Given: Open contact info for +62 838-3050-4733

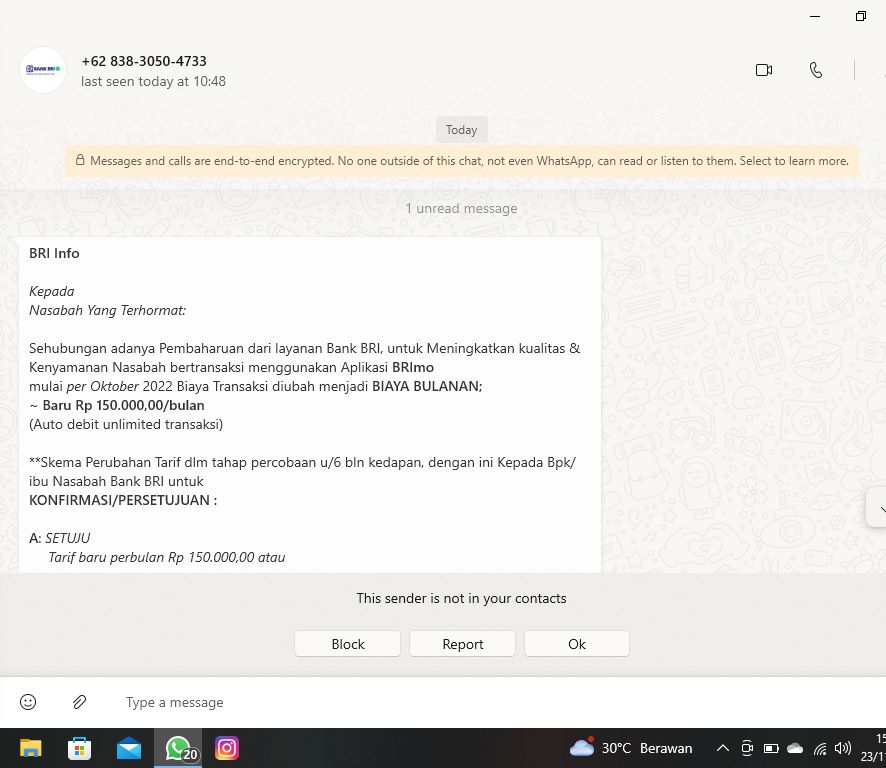Looking at the screenshot, I should pos(144,61).
